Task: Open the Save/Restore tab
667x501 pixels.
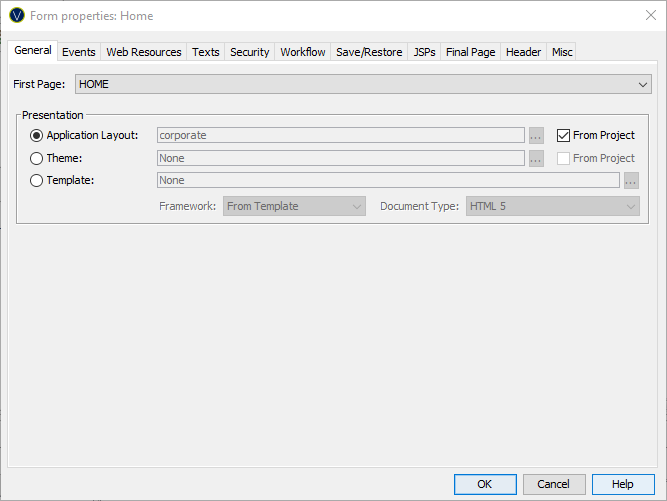Action: tap(371, 52)
